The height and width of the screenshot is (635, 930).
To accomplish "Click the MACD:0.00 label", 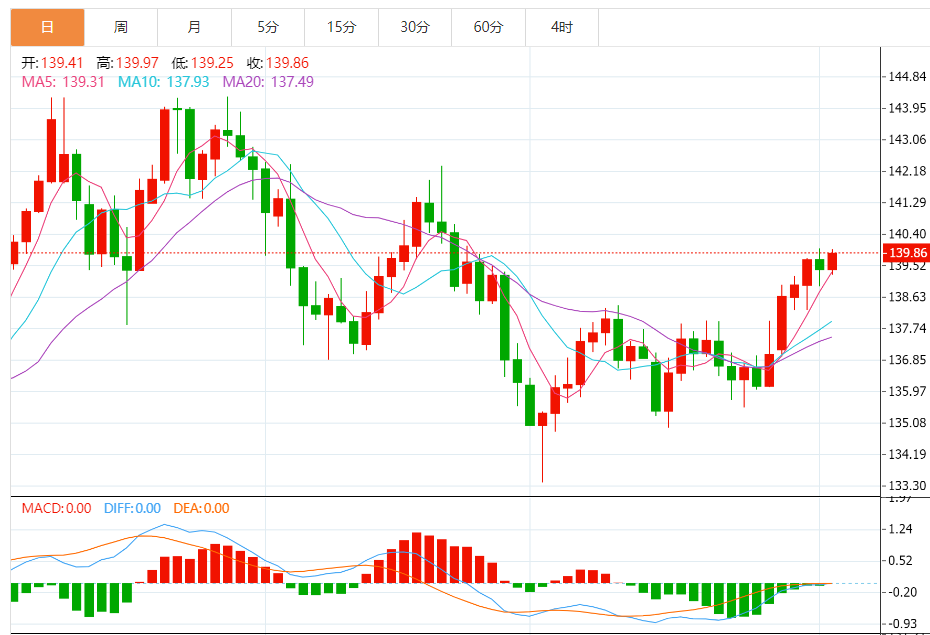I will click(x=56, y=508).
